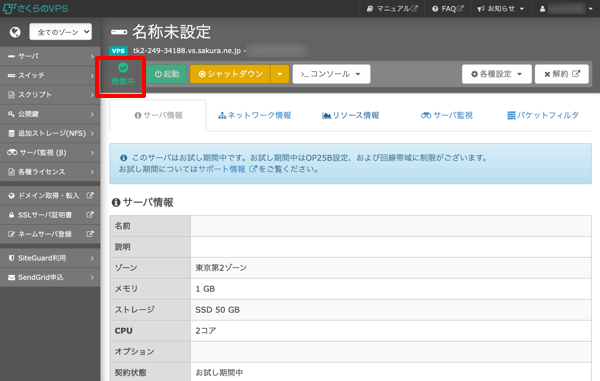Click the 1 GB memory value

(x=205, y=289)
